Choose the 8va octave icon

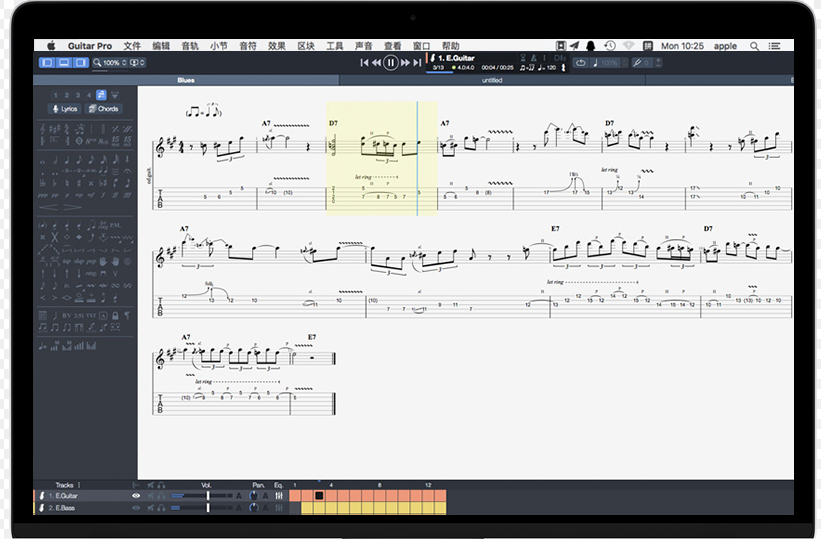(x=91, y=141)
